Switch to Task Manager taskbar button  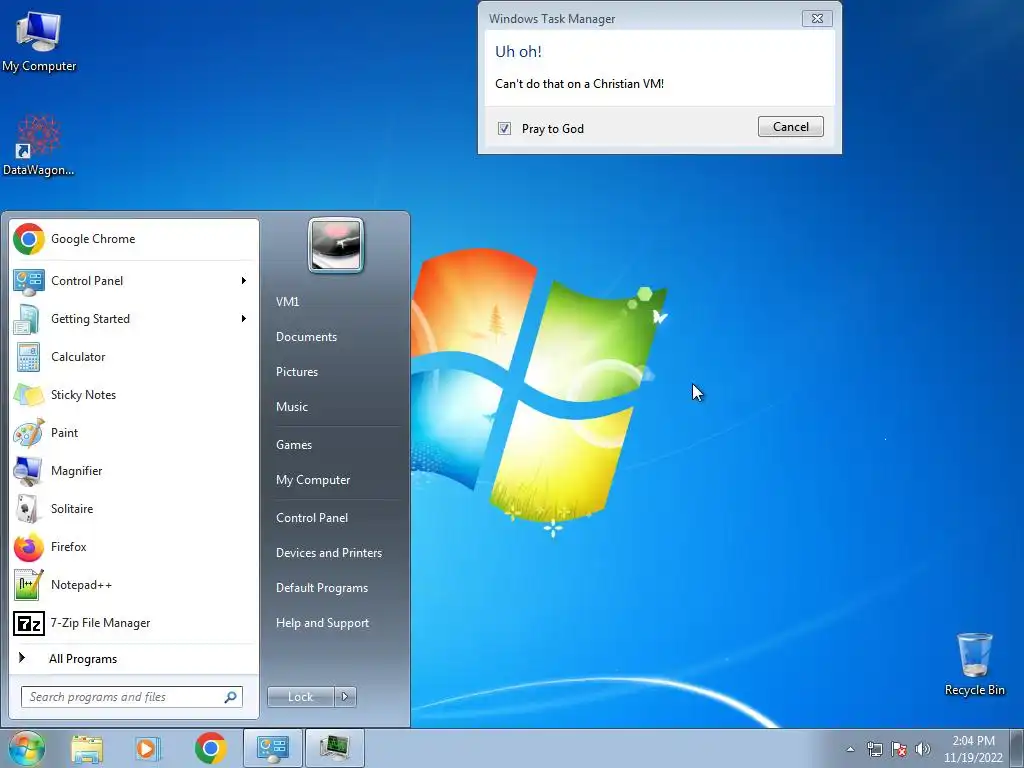coord(334,748)
